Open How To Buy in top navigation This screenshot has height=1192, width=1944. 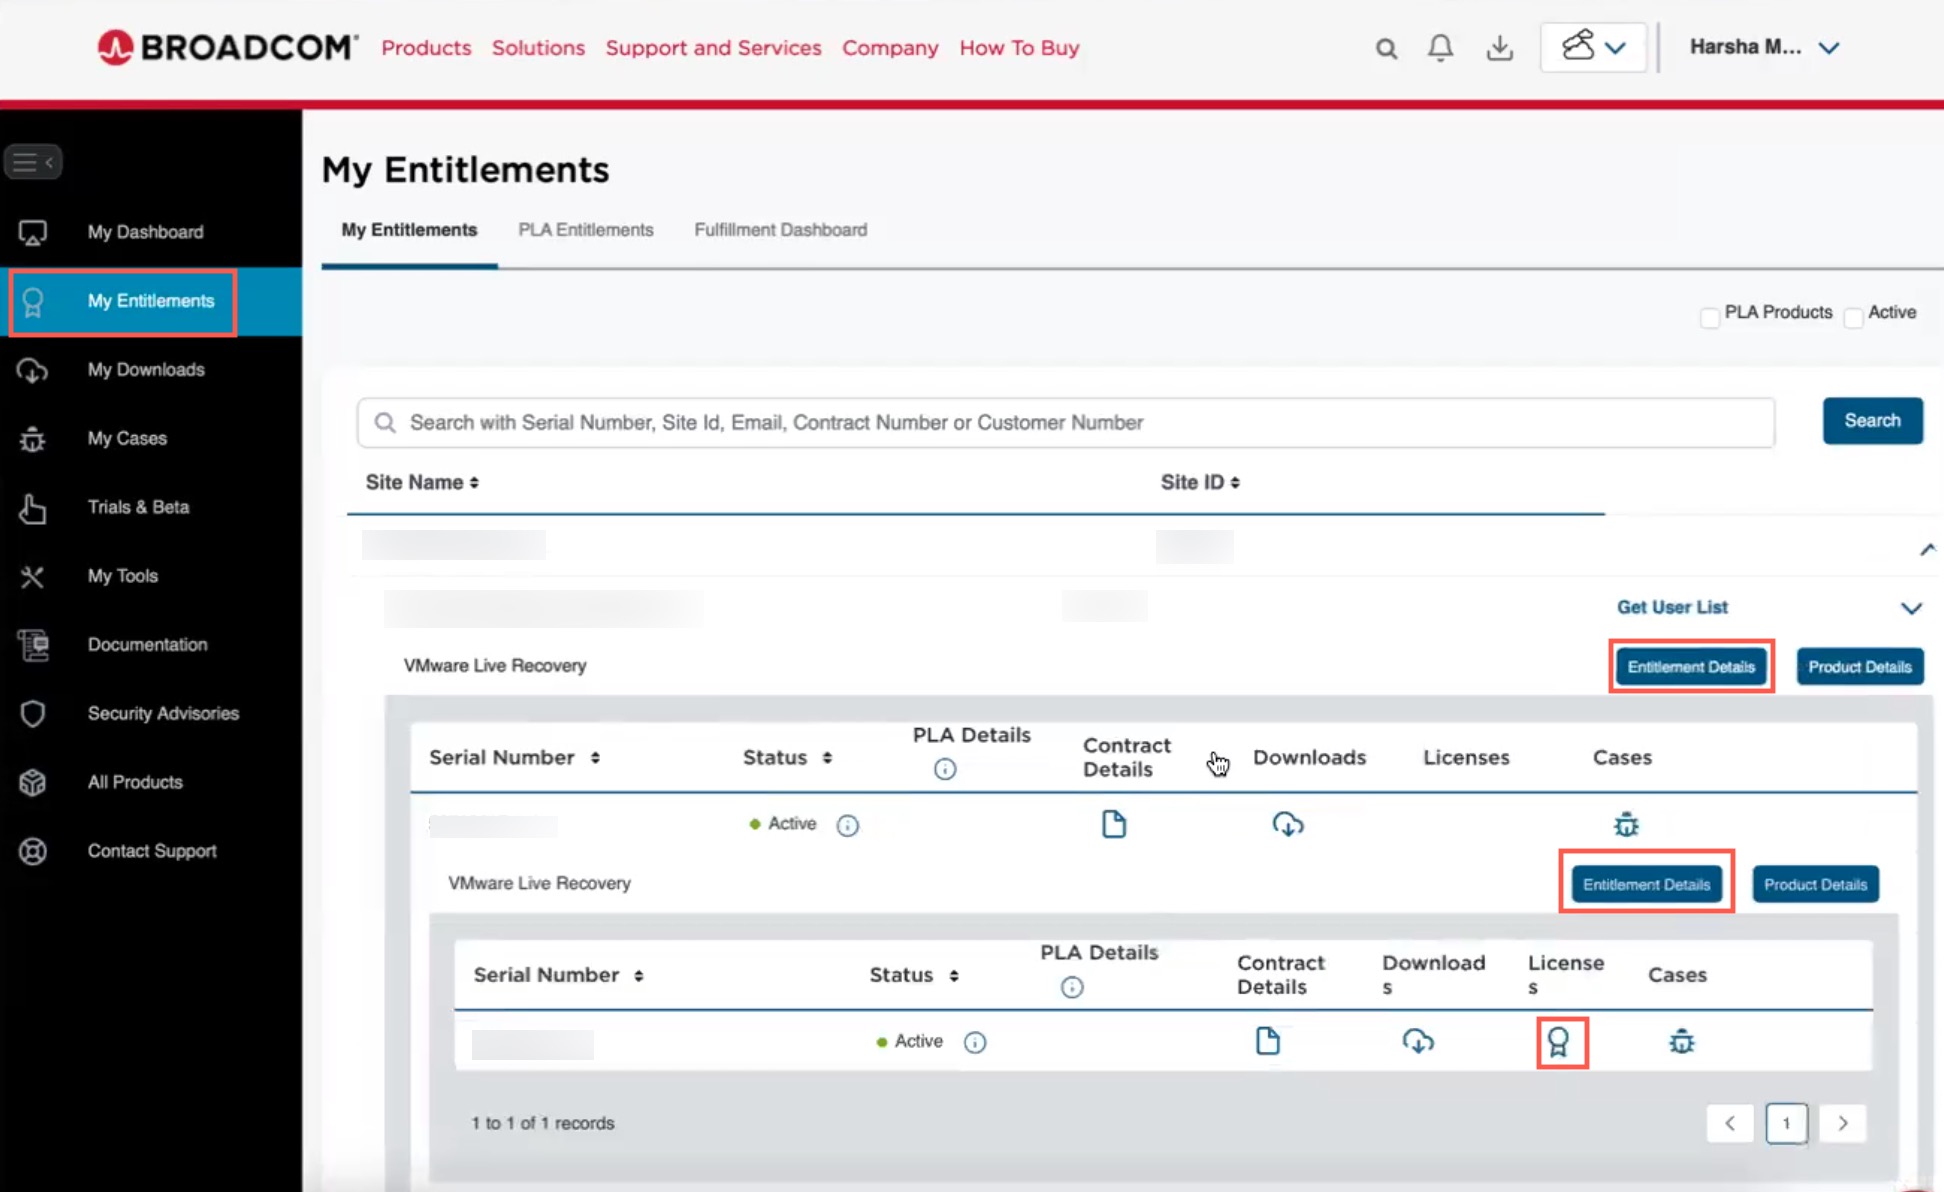point(1020,48)
